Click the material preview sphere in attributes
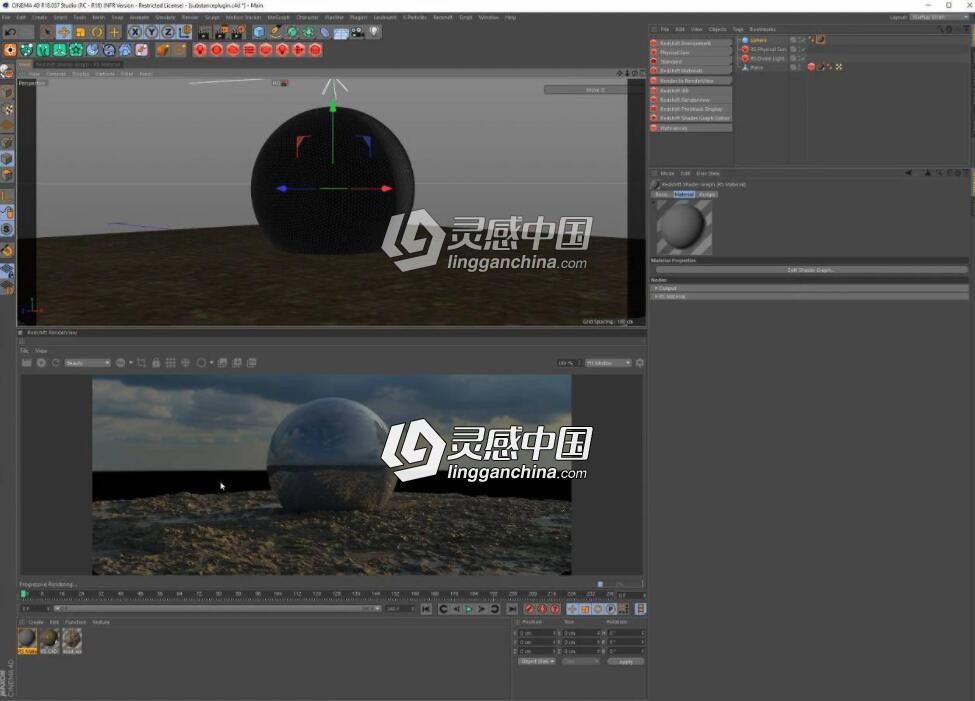 [x=684, y=228]
